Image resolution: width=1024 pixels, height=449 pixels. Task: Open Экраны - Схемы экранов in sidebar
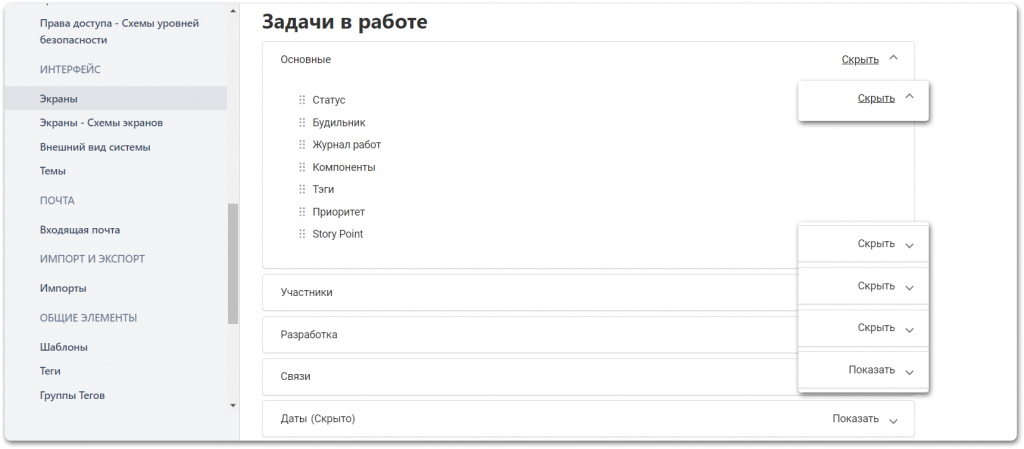tap(101, 123)
